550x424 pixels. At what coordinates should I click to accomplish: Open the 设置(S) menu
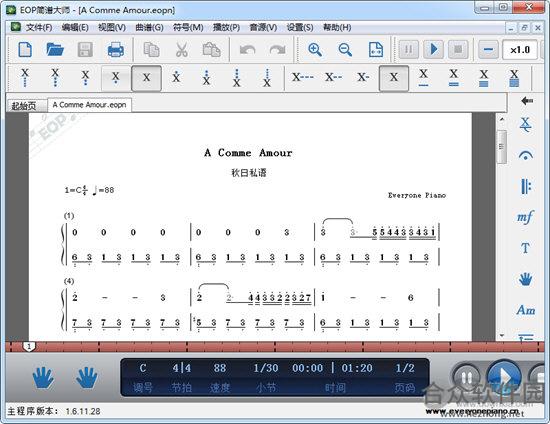[300, 27]
